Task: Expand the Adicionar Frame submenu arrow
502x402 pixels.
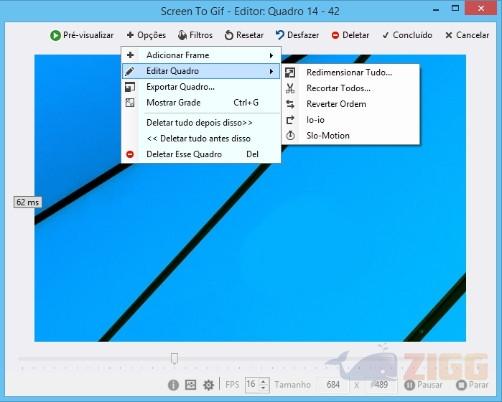Action: tap(272, 55)
